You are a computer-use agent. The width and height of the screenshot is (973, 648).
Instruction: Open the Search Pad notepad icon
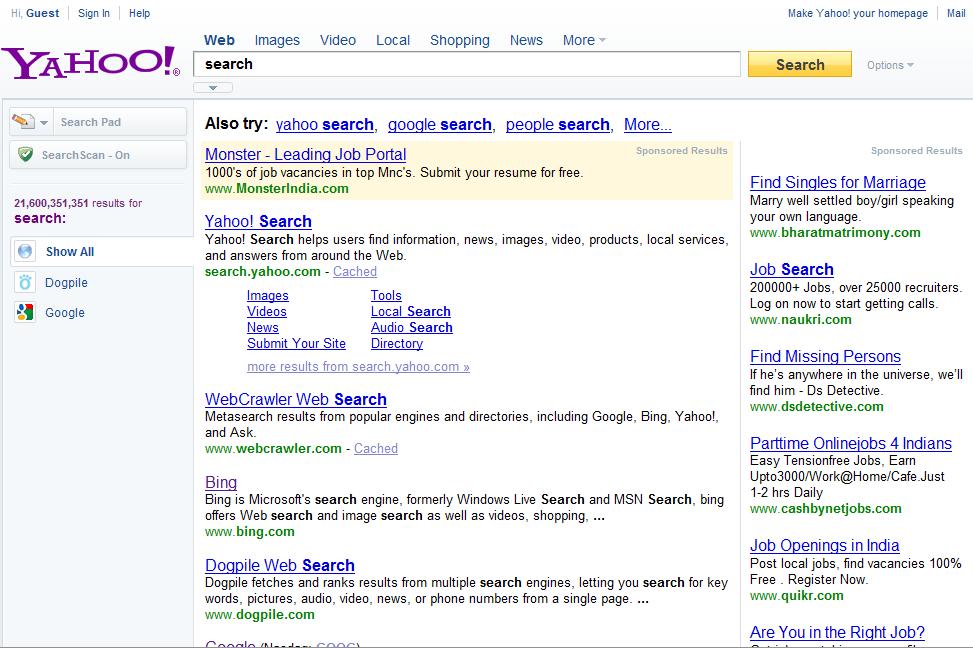pos(23,121)
